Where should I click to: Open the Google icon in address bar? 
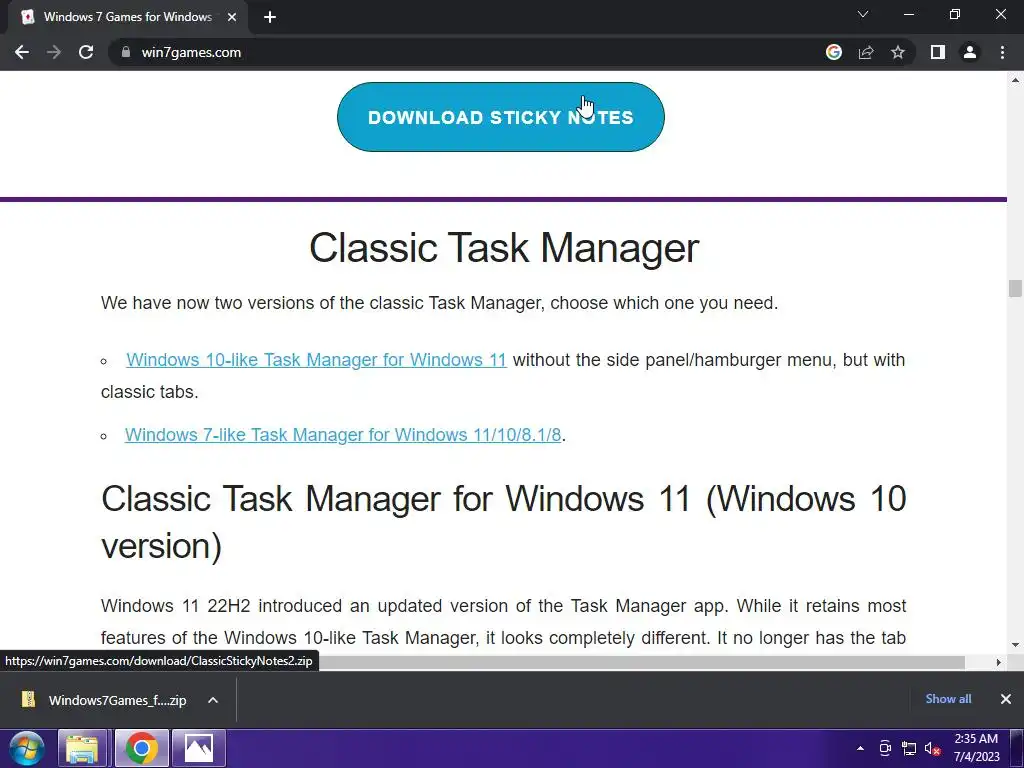[833, 52]
